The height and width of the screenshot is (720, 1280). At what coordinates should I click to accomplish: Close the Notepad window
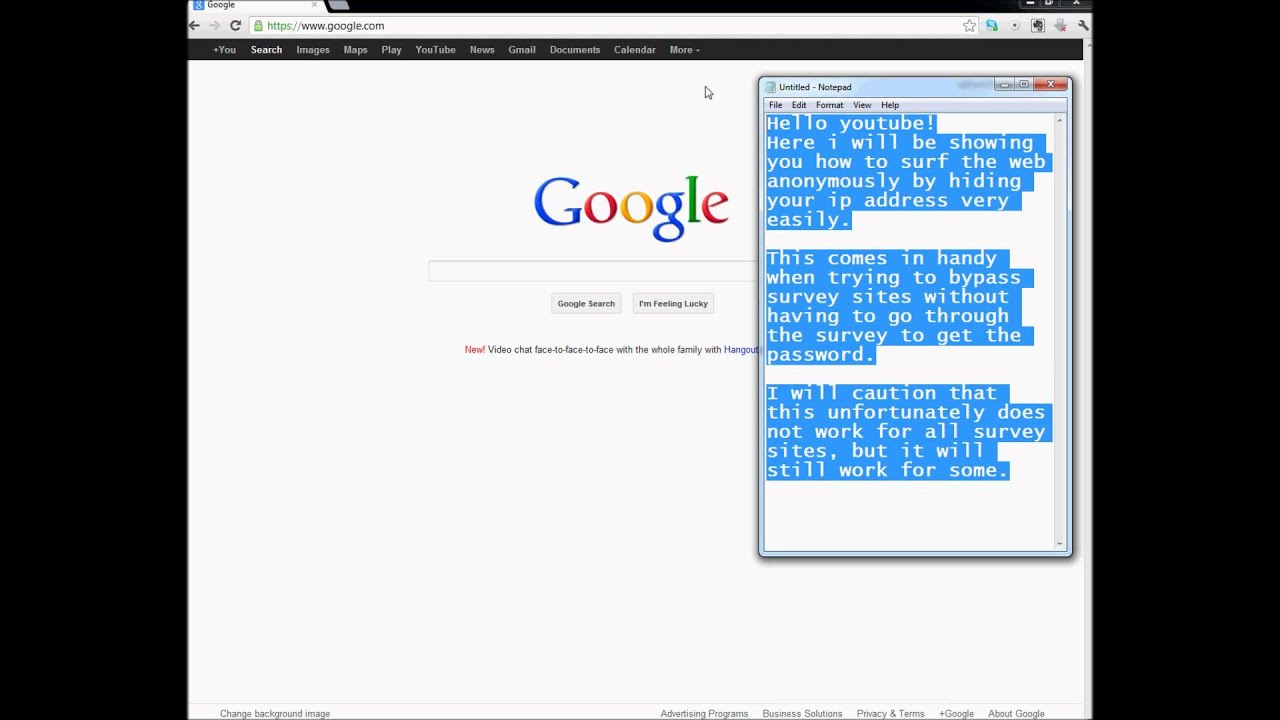(1051, 85)
